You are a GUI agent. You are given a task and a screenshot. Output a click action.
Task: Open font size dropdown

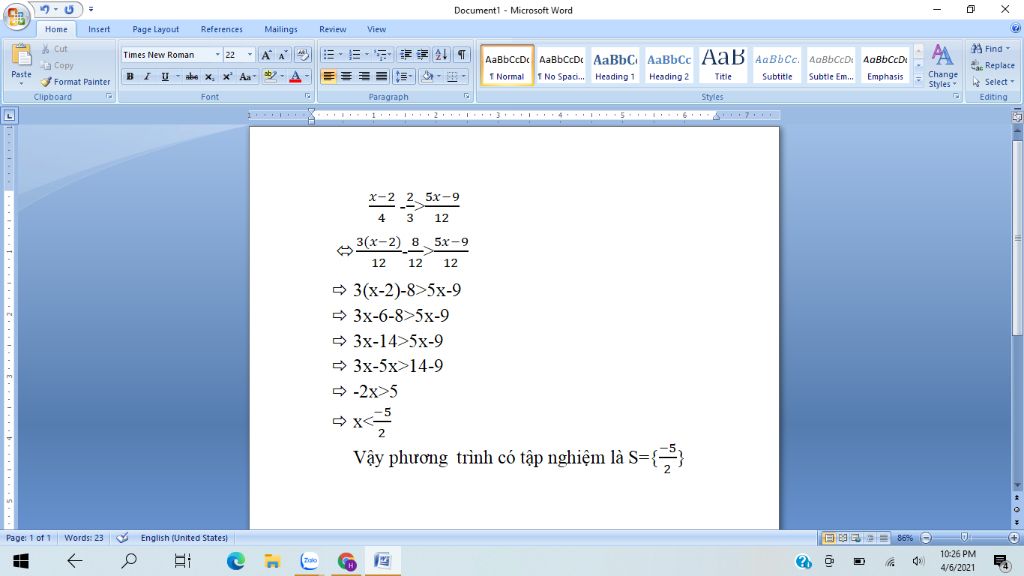tap(249, 55)
